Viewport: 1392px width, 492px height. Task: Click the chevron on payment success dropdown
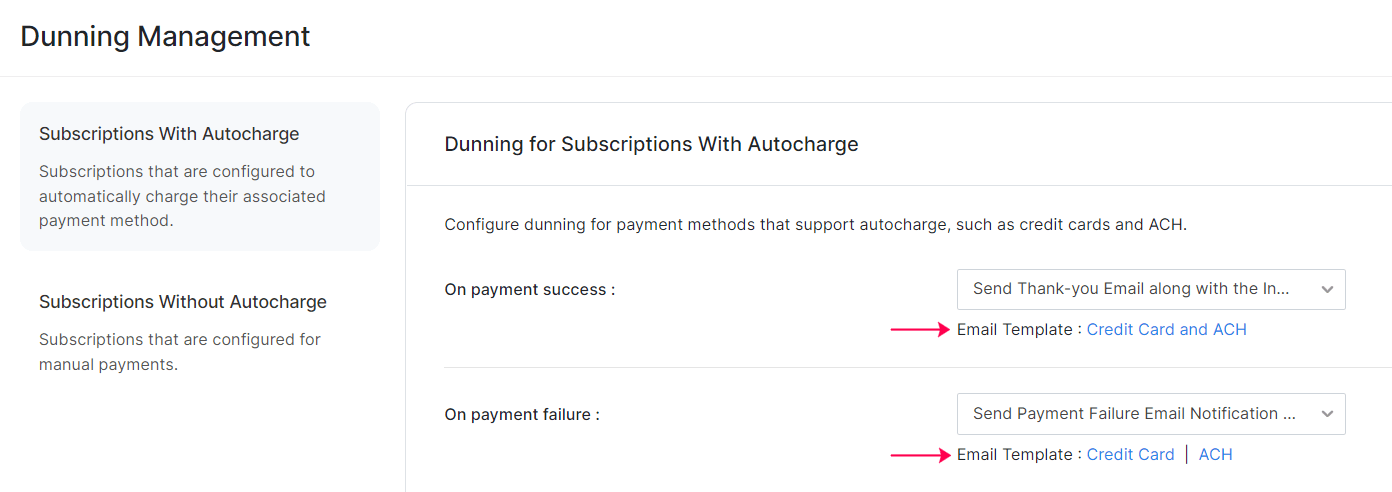pos(1327,290)
